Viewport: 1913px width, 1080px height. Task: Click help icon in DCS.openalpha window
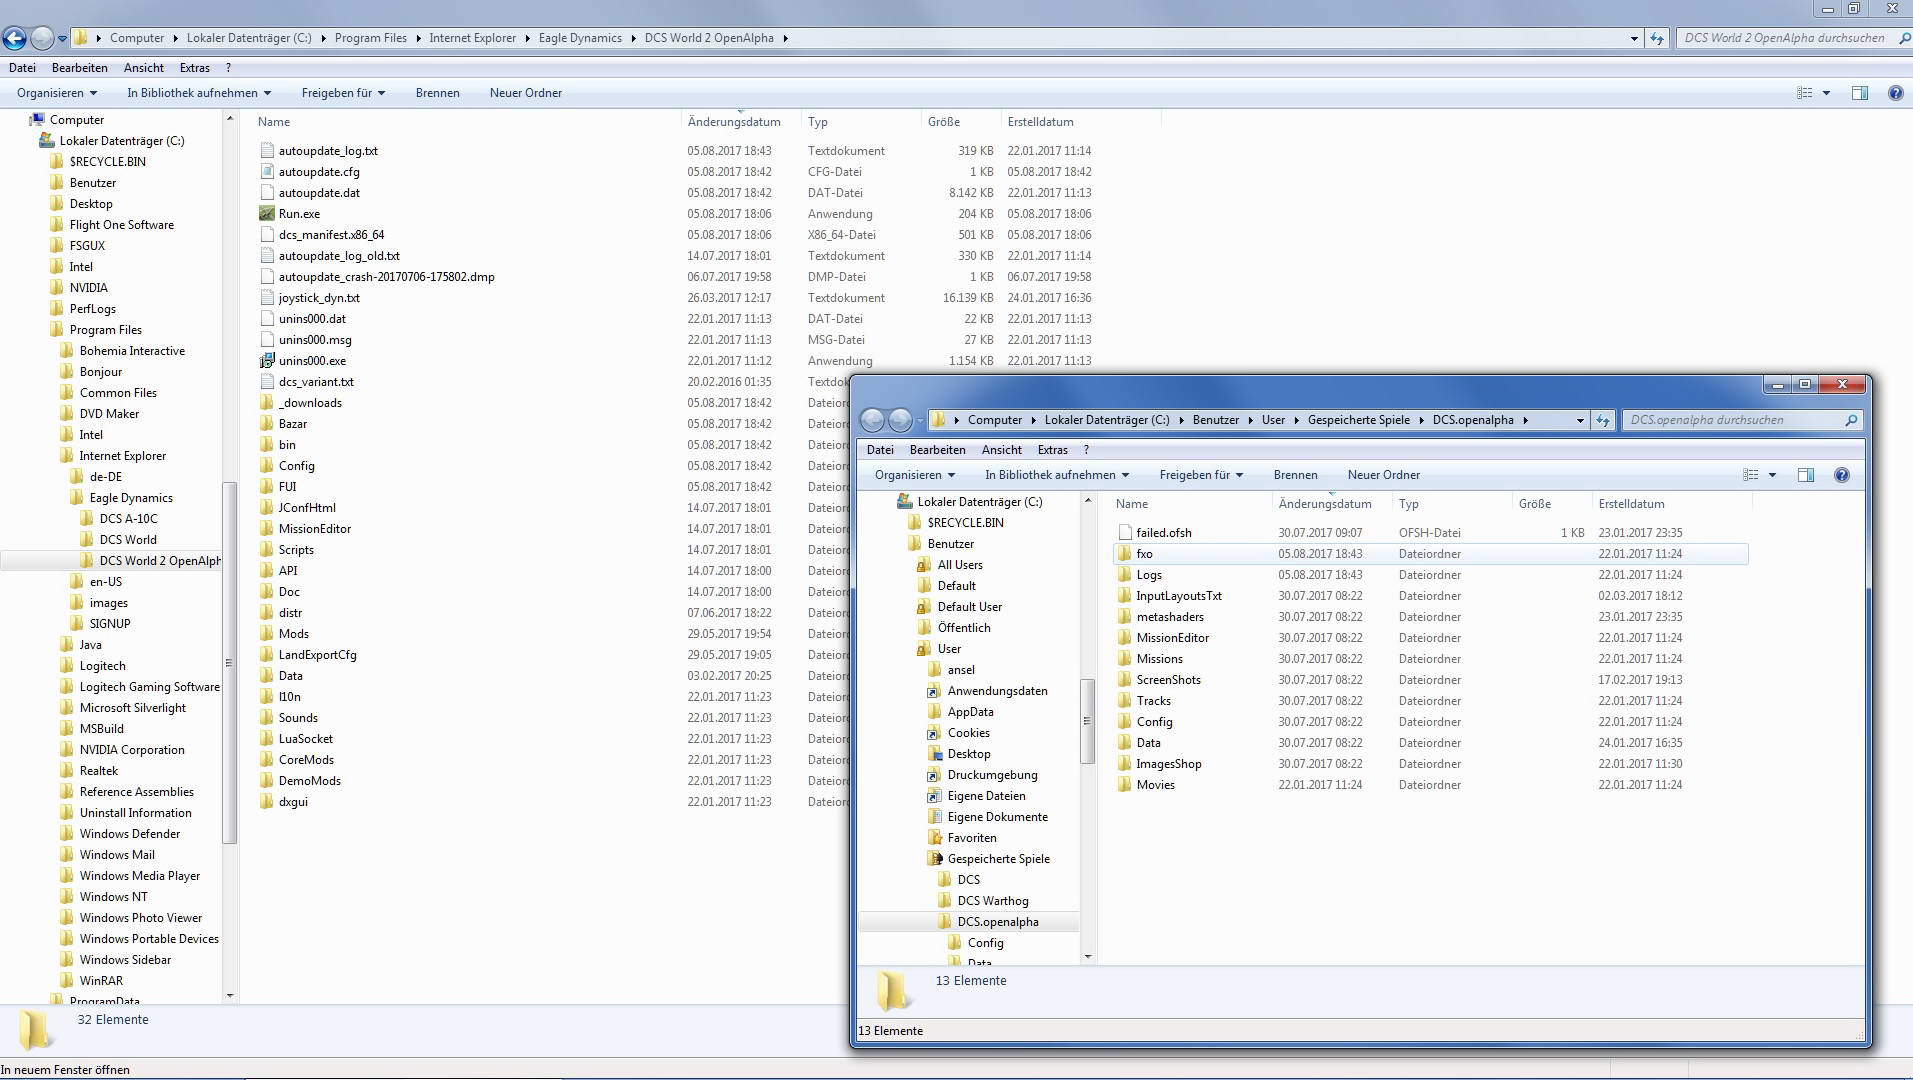click(x=1841, y=475)
